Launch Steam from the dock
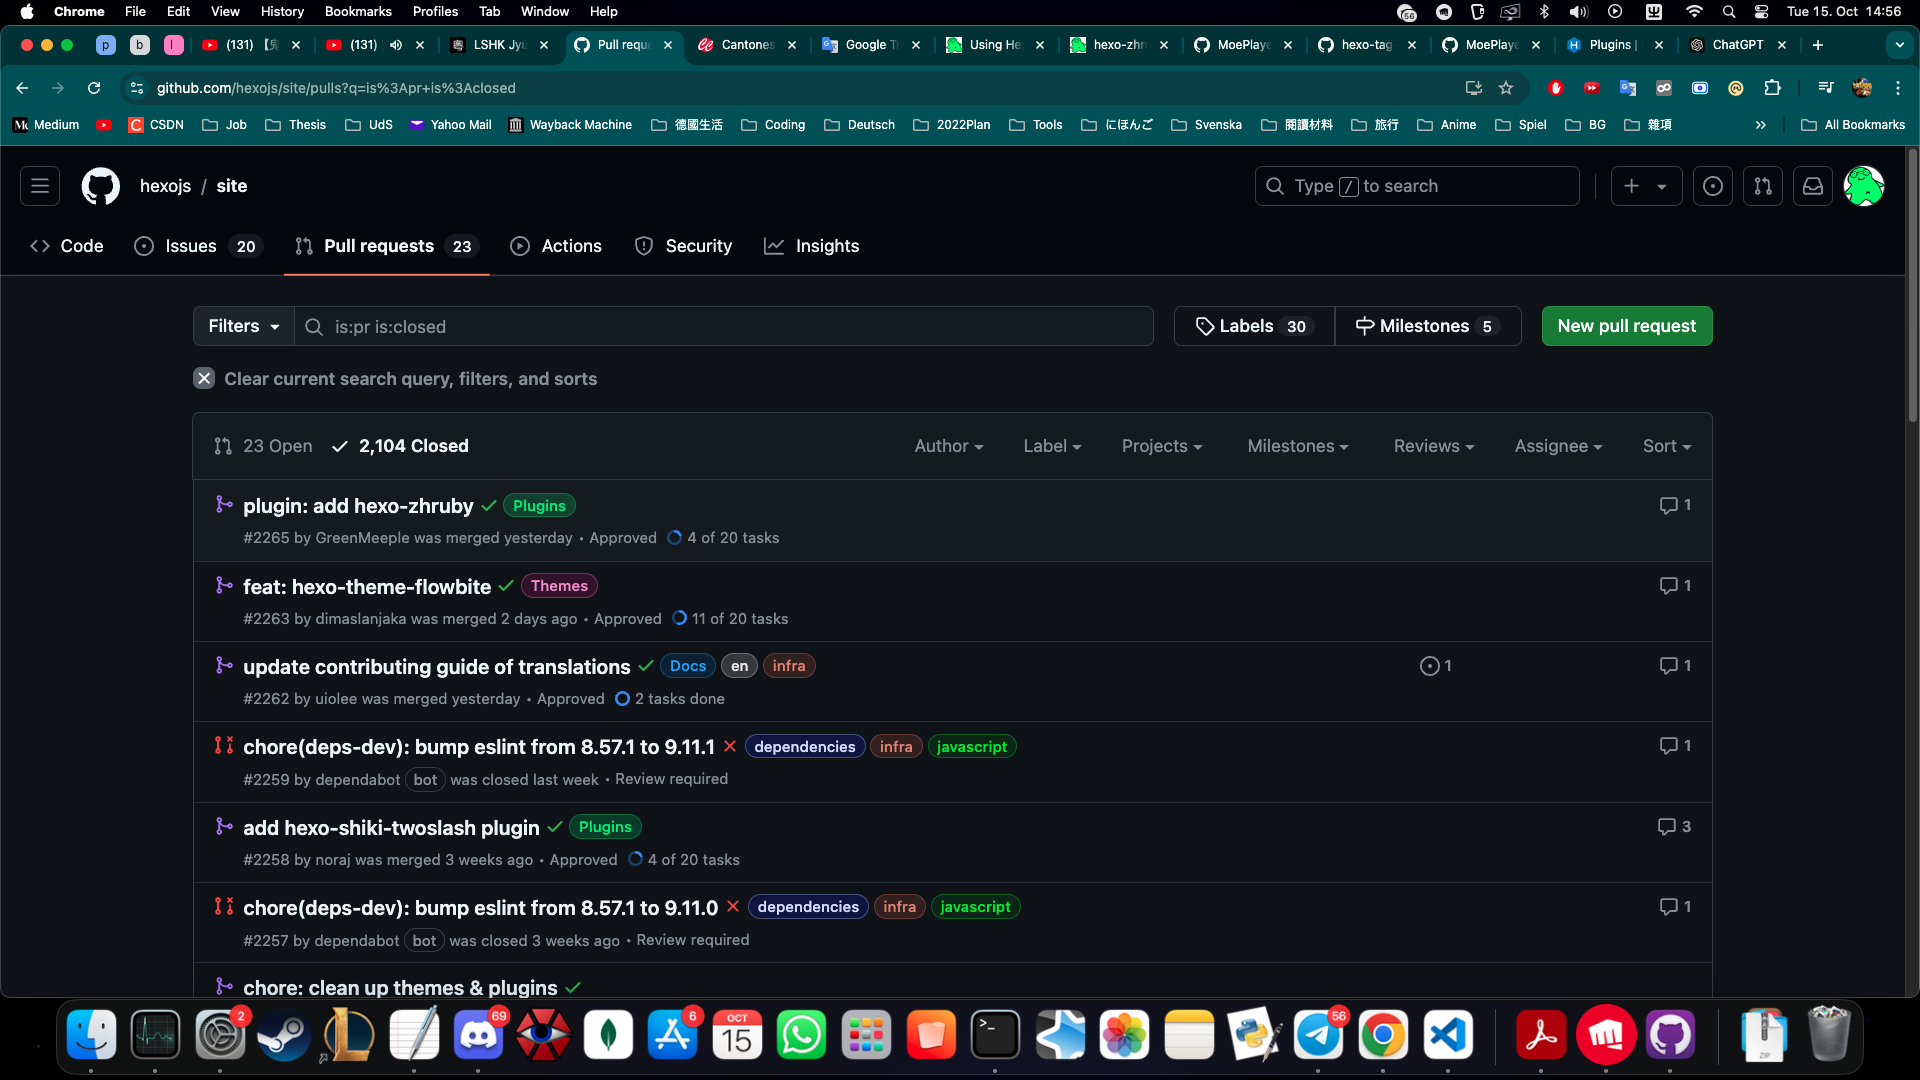This screenshot has height=1080, width=1920. click(284, 1035)
